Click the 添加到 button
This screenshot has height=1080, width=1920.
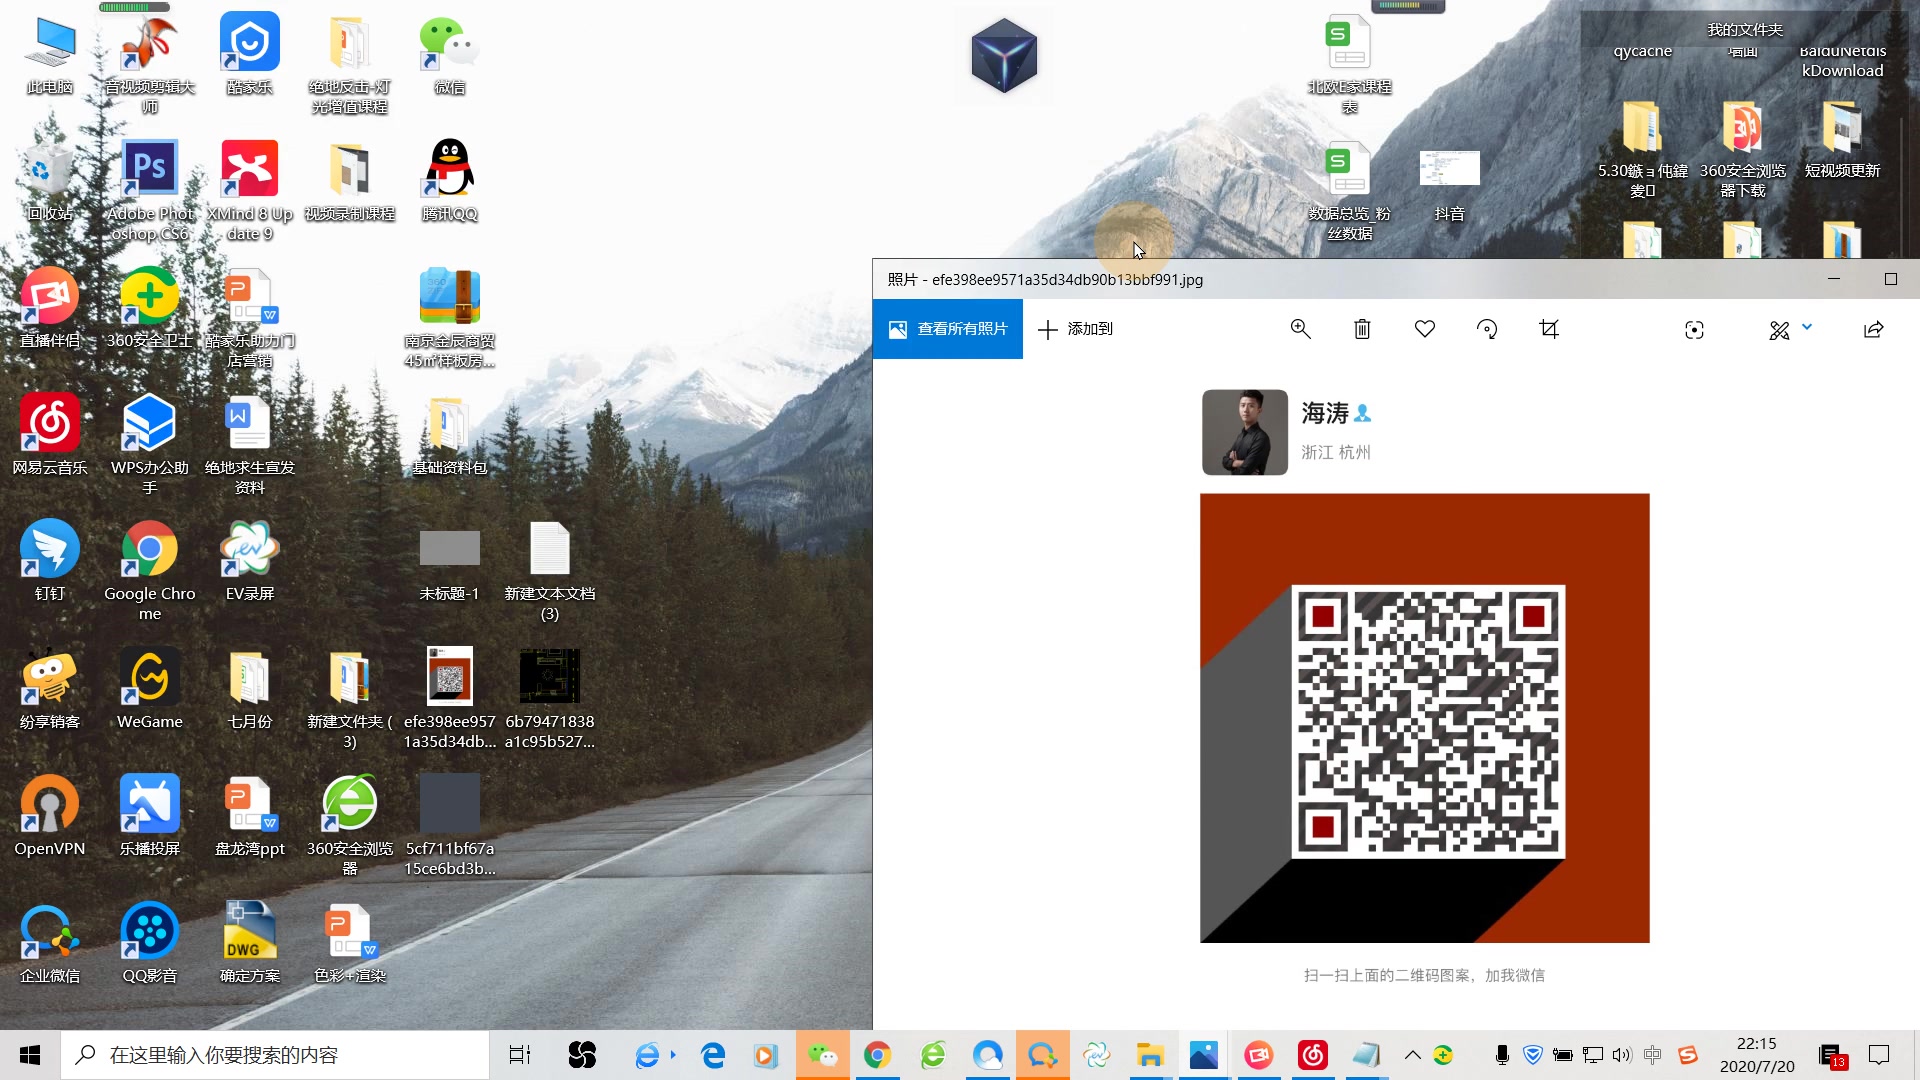coord(1076,329)
